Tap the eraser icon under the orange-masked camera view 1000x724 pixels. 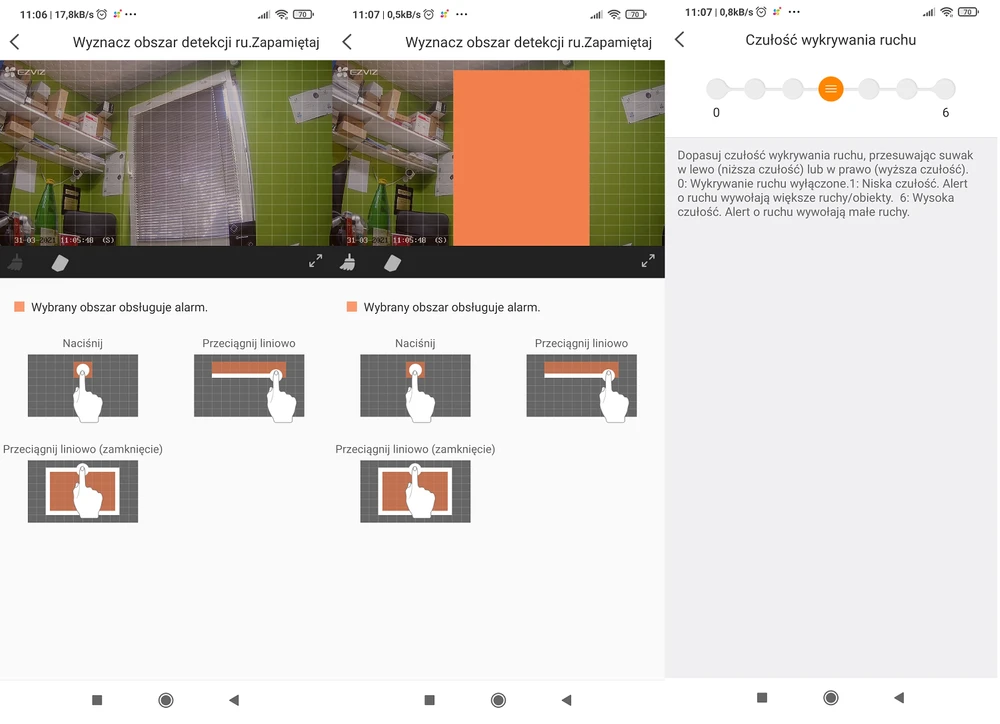click(393, 262)
